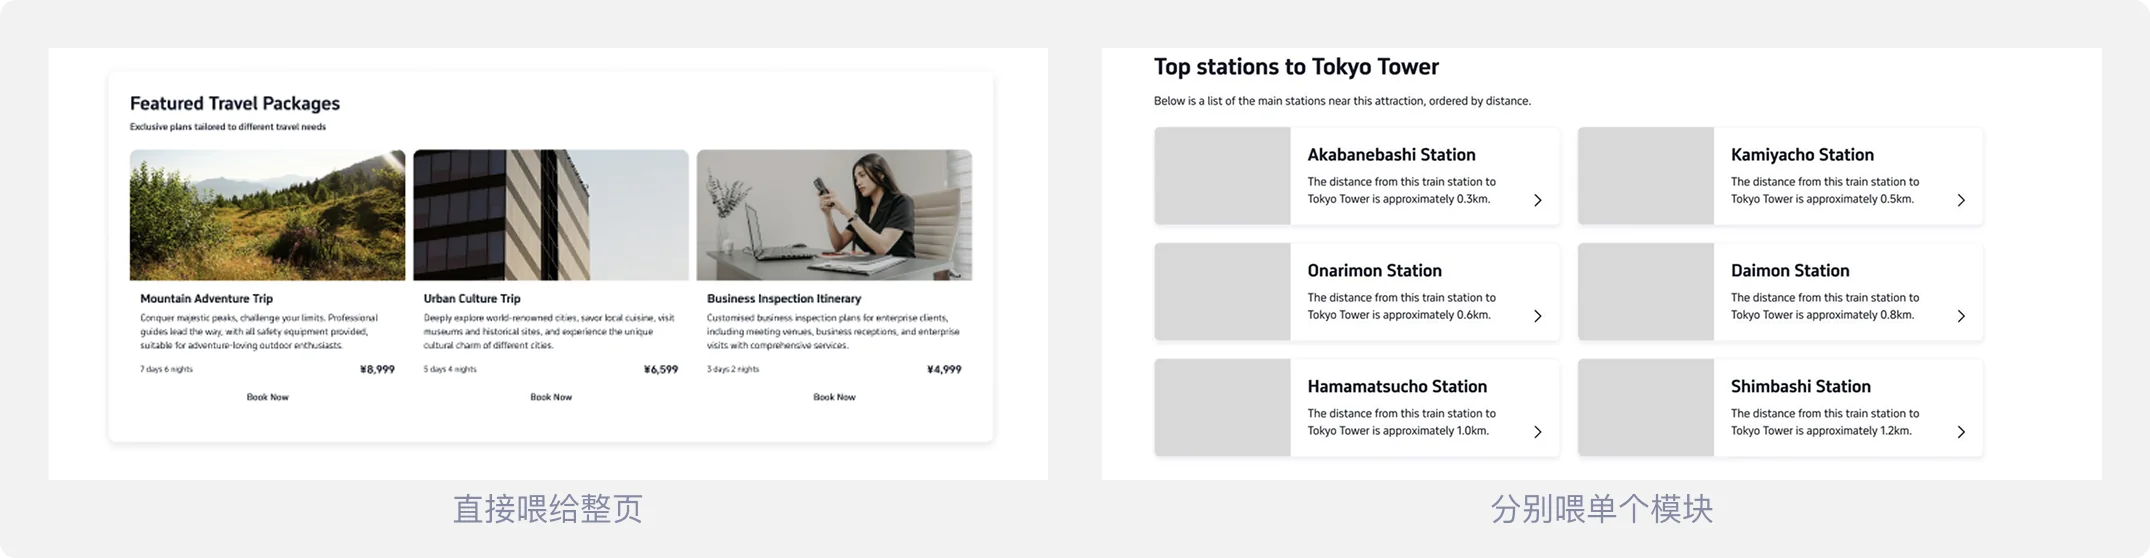Select the woman with phone photo
The height and width of the screenshot is (558, 2150).
coord(834,215)
